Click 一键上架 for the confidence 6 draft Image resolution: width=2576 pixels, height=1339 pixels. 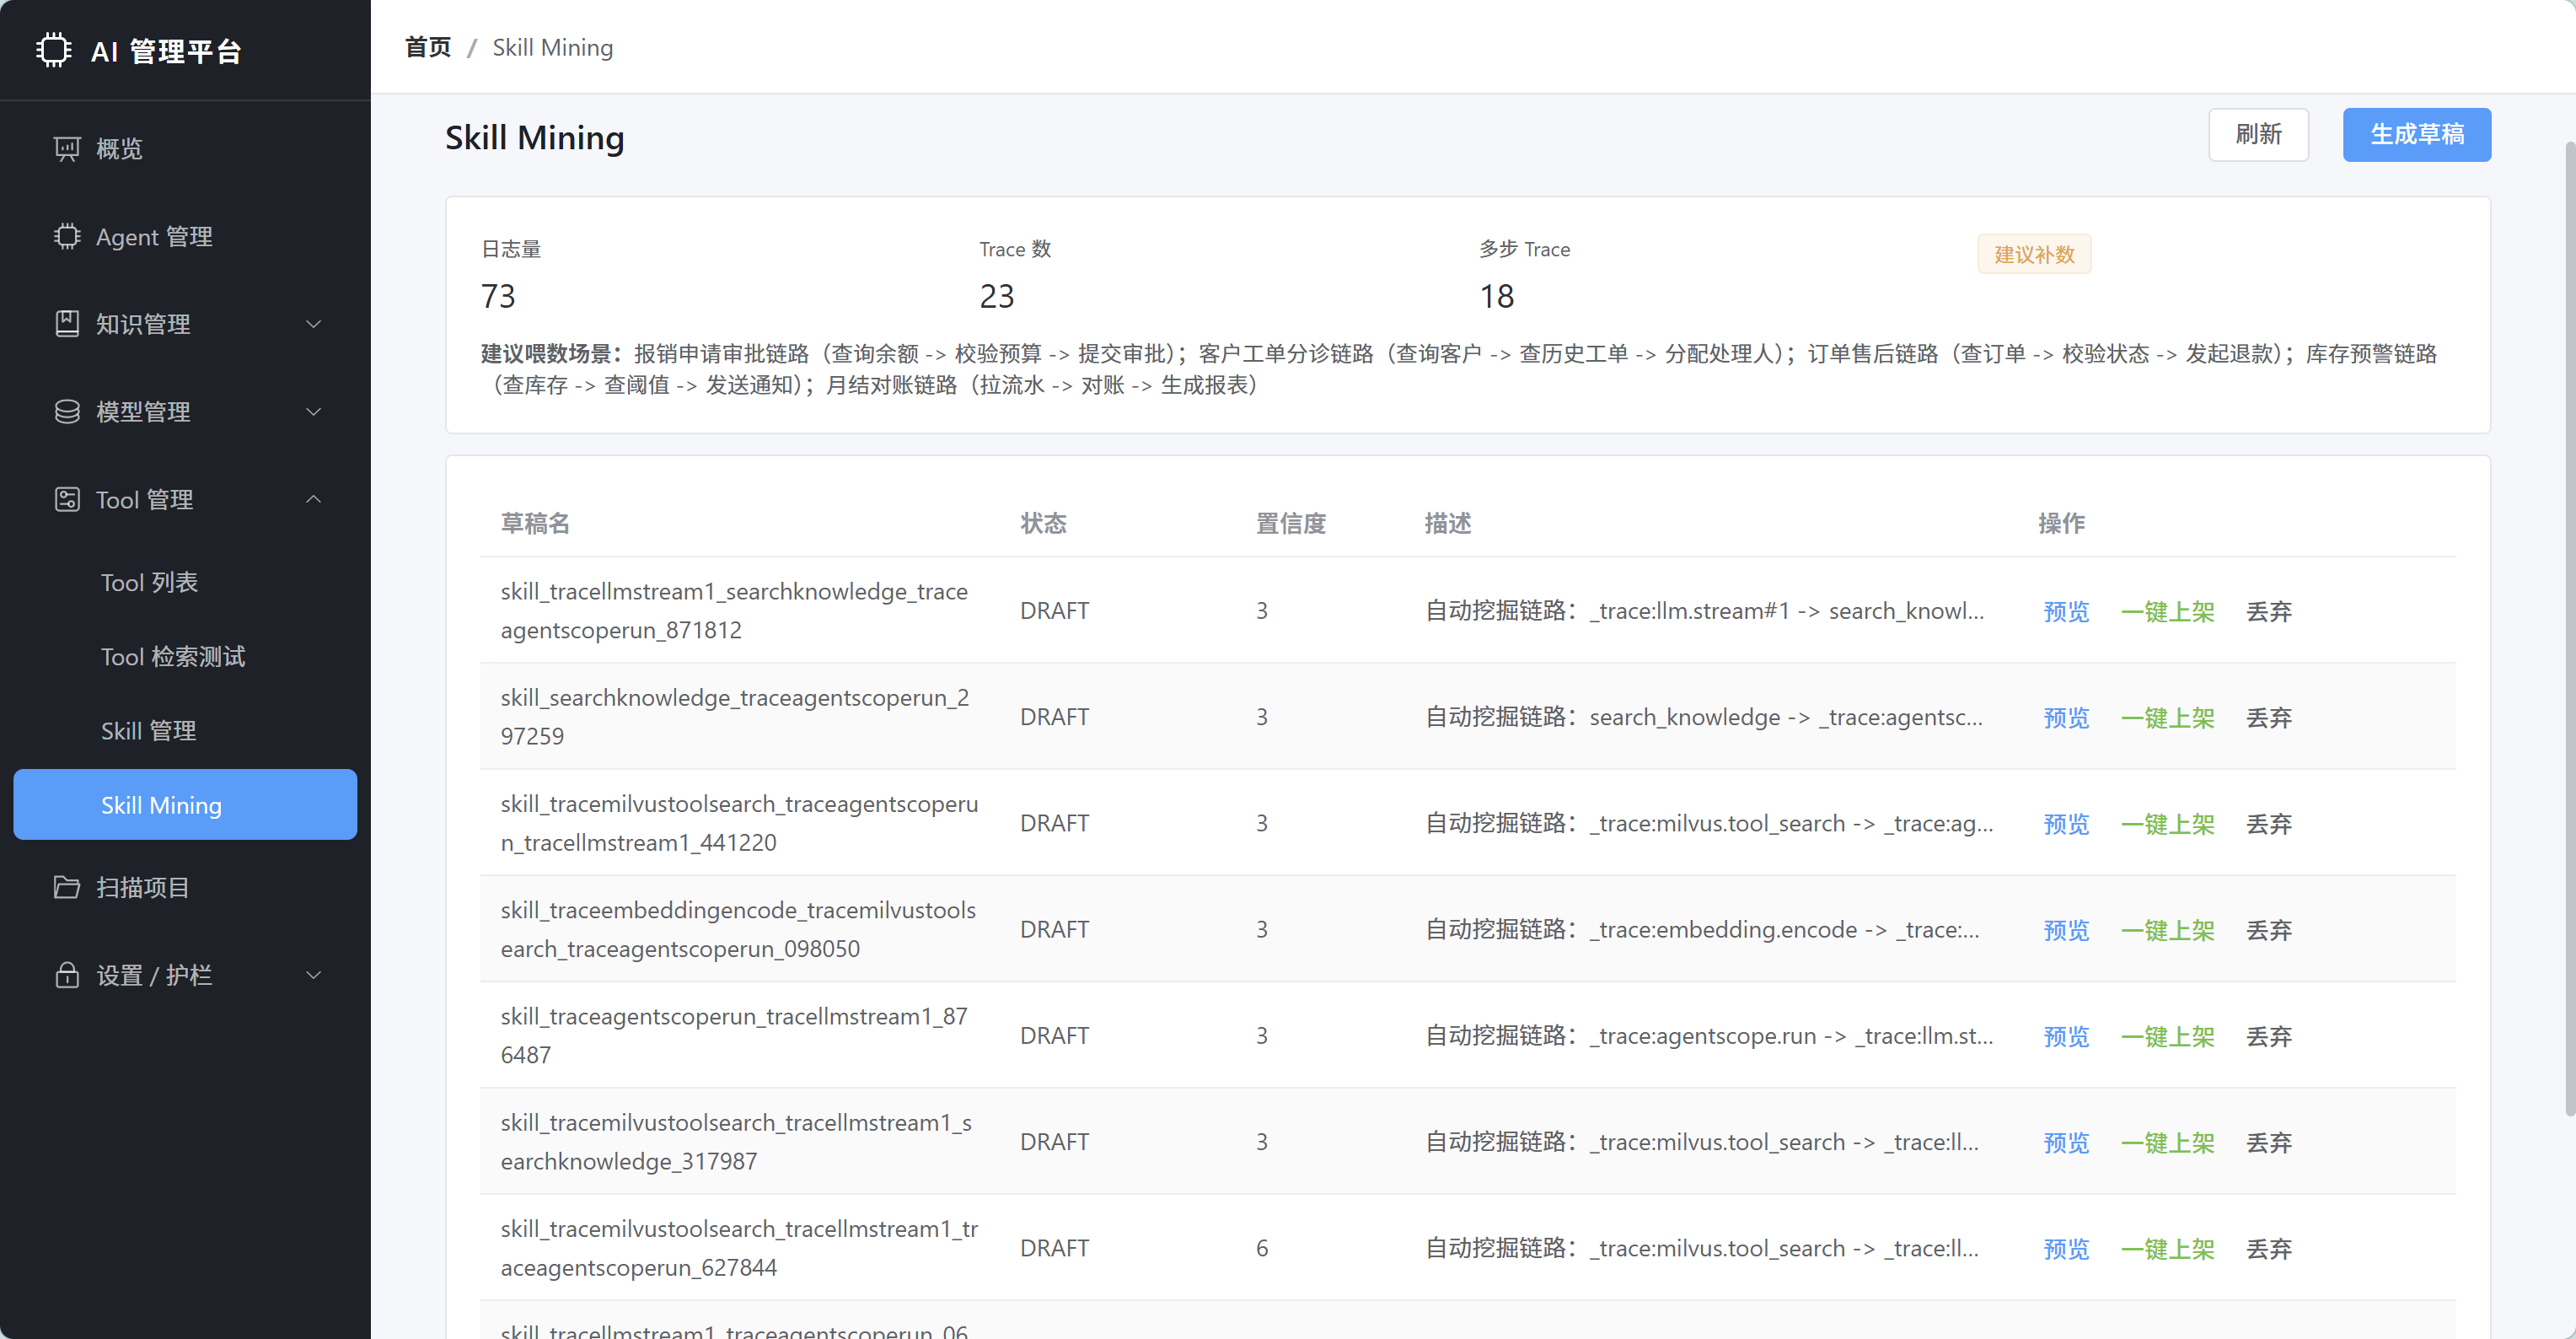(x=2168, y=1249)
